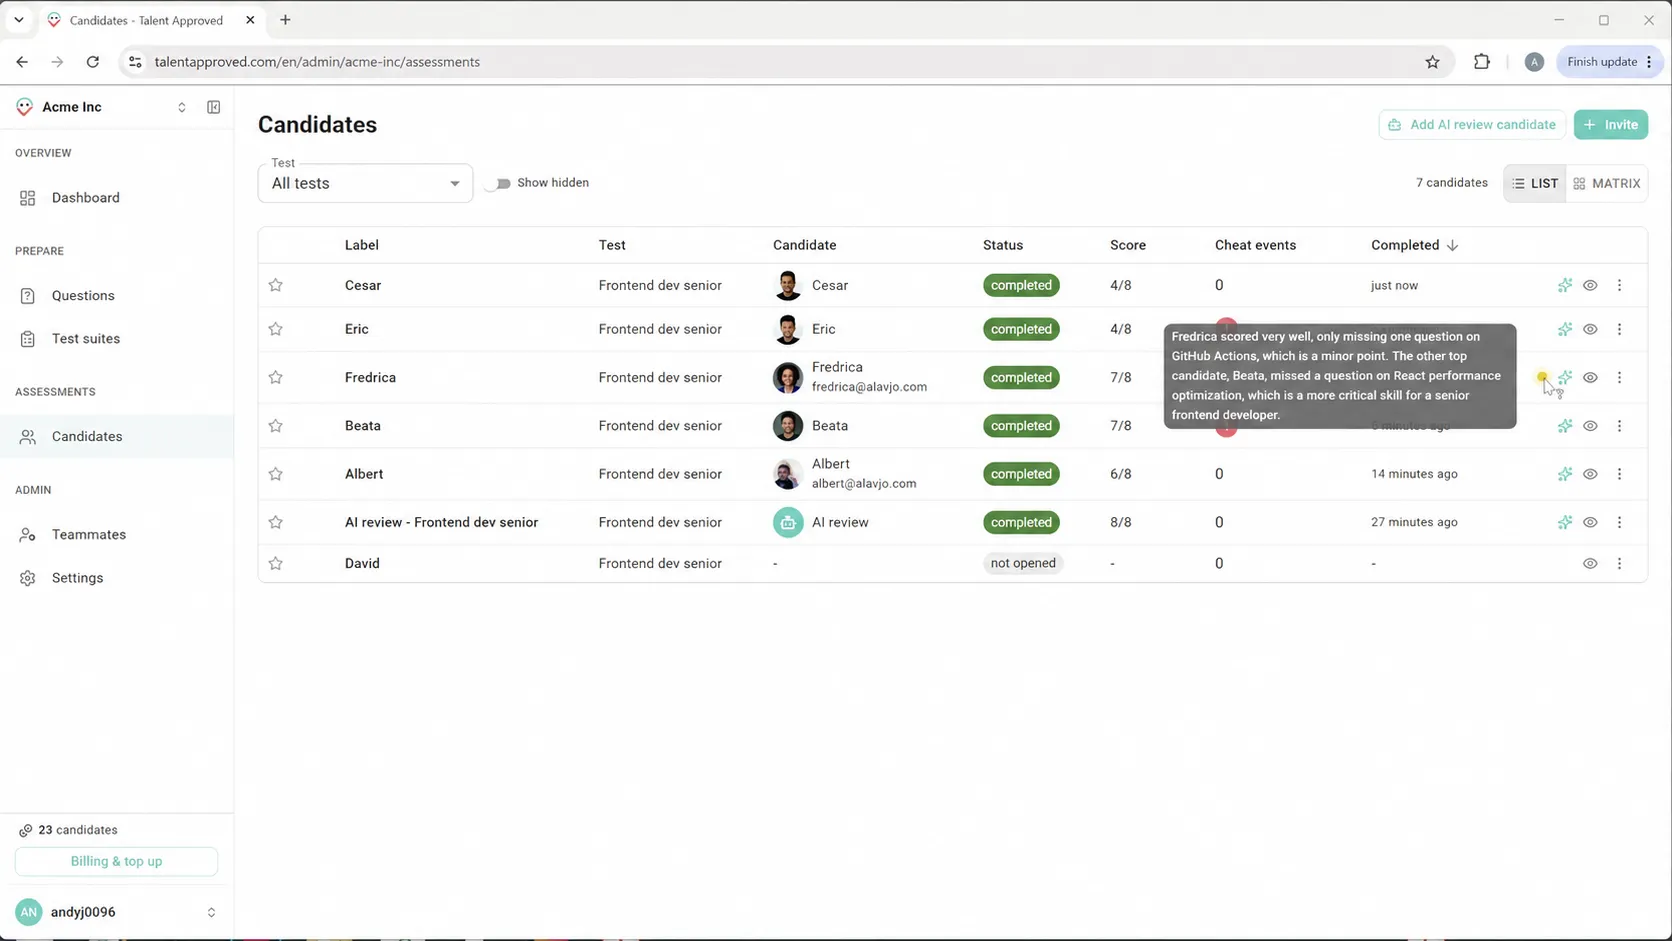
Task: Click the Score column header
Action: point(1128,245)
